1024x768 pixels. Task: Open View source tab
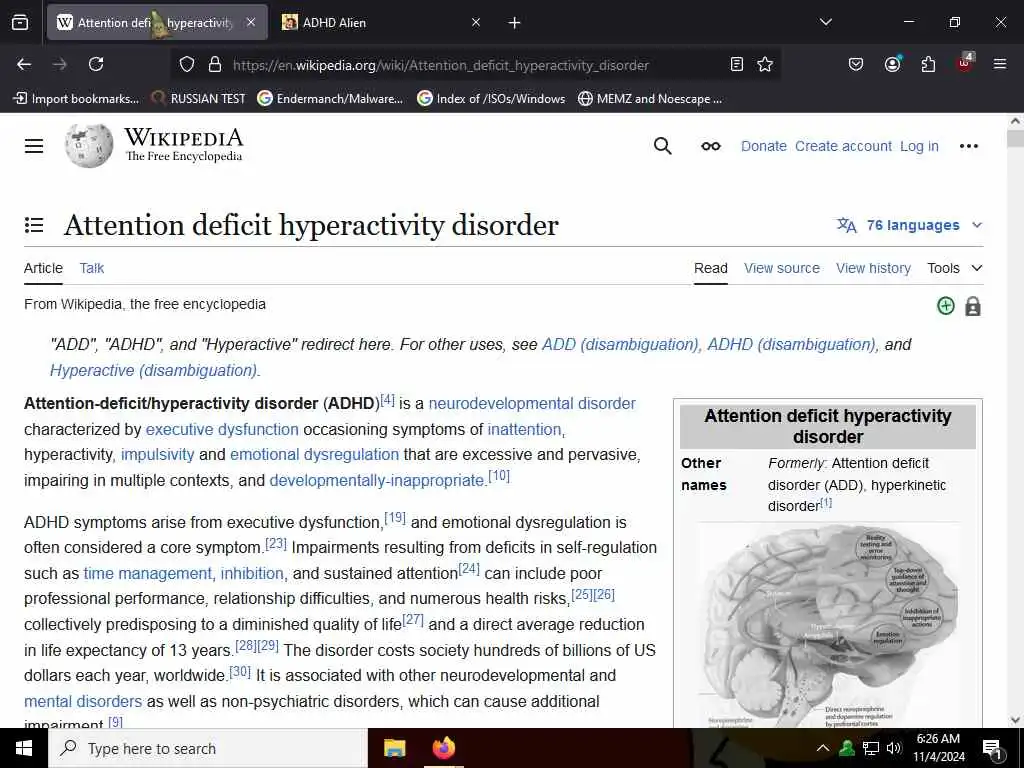click(x=782, y=268)
